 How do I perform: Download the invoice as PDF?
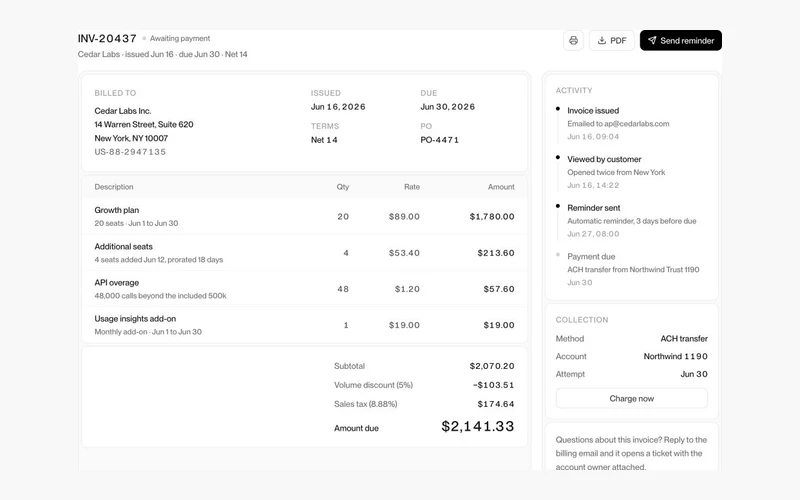pos(612,40)
